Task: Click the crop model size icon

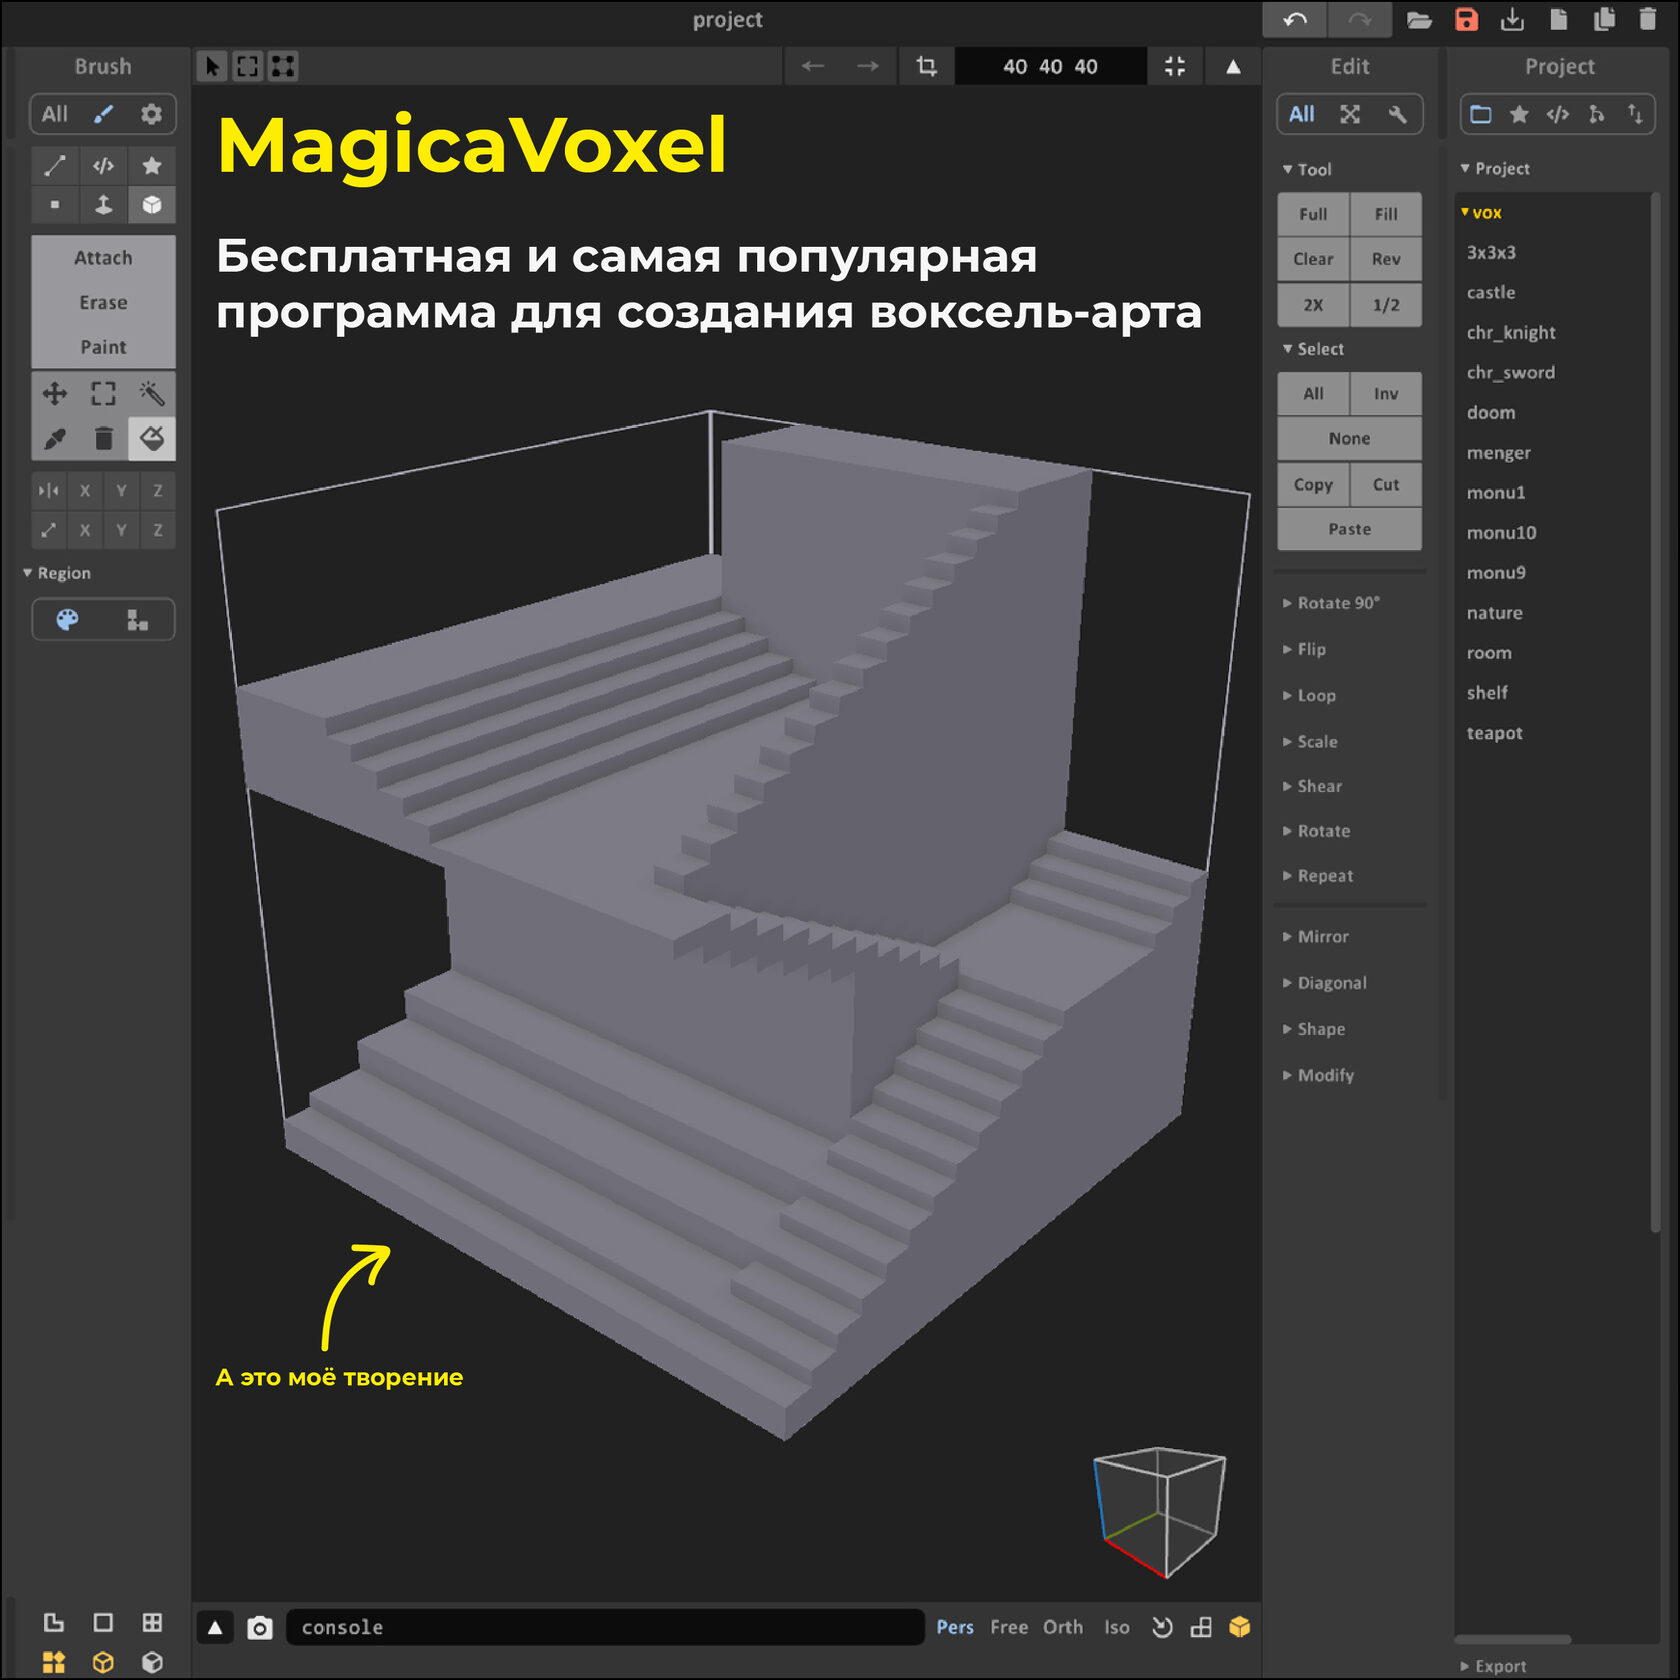Action: click(x=927, y=66)
